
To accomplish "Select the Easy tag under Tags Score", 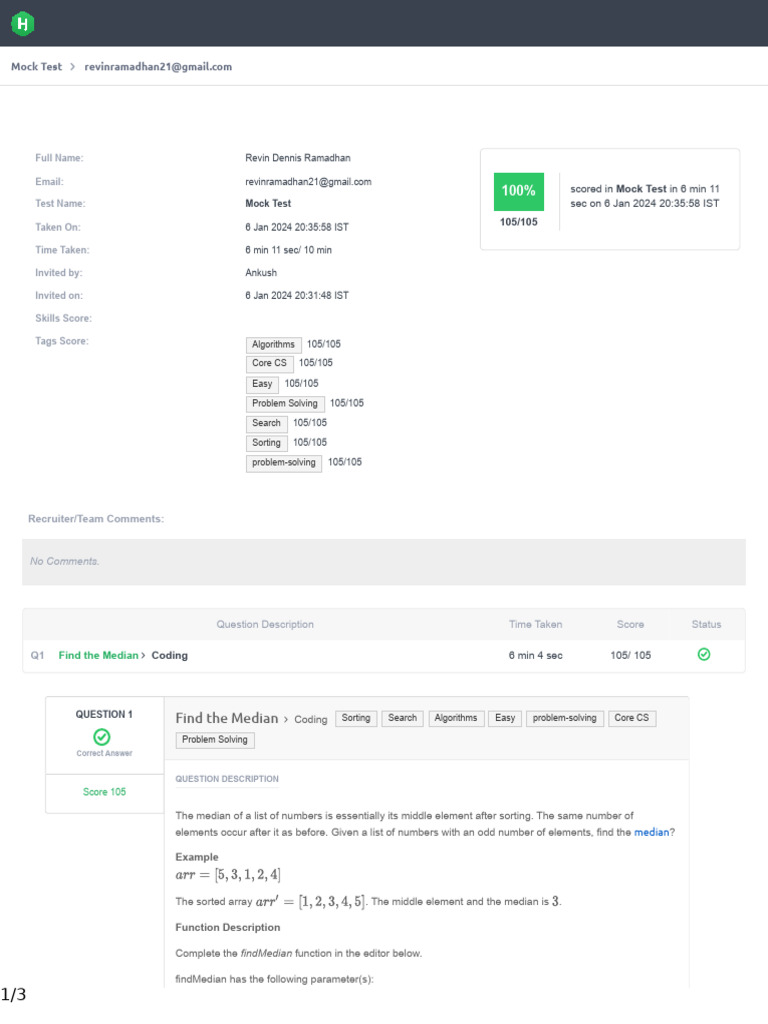I will click(x=262, y=384).
